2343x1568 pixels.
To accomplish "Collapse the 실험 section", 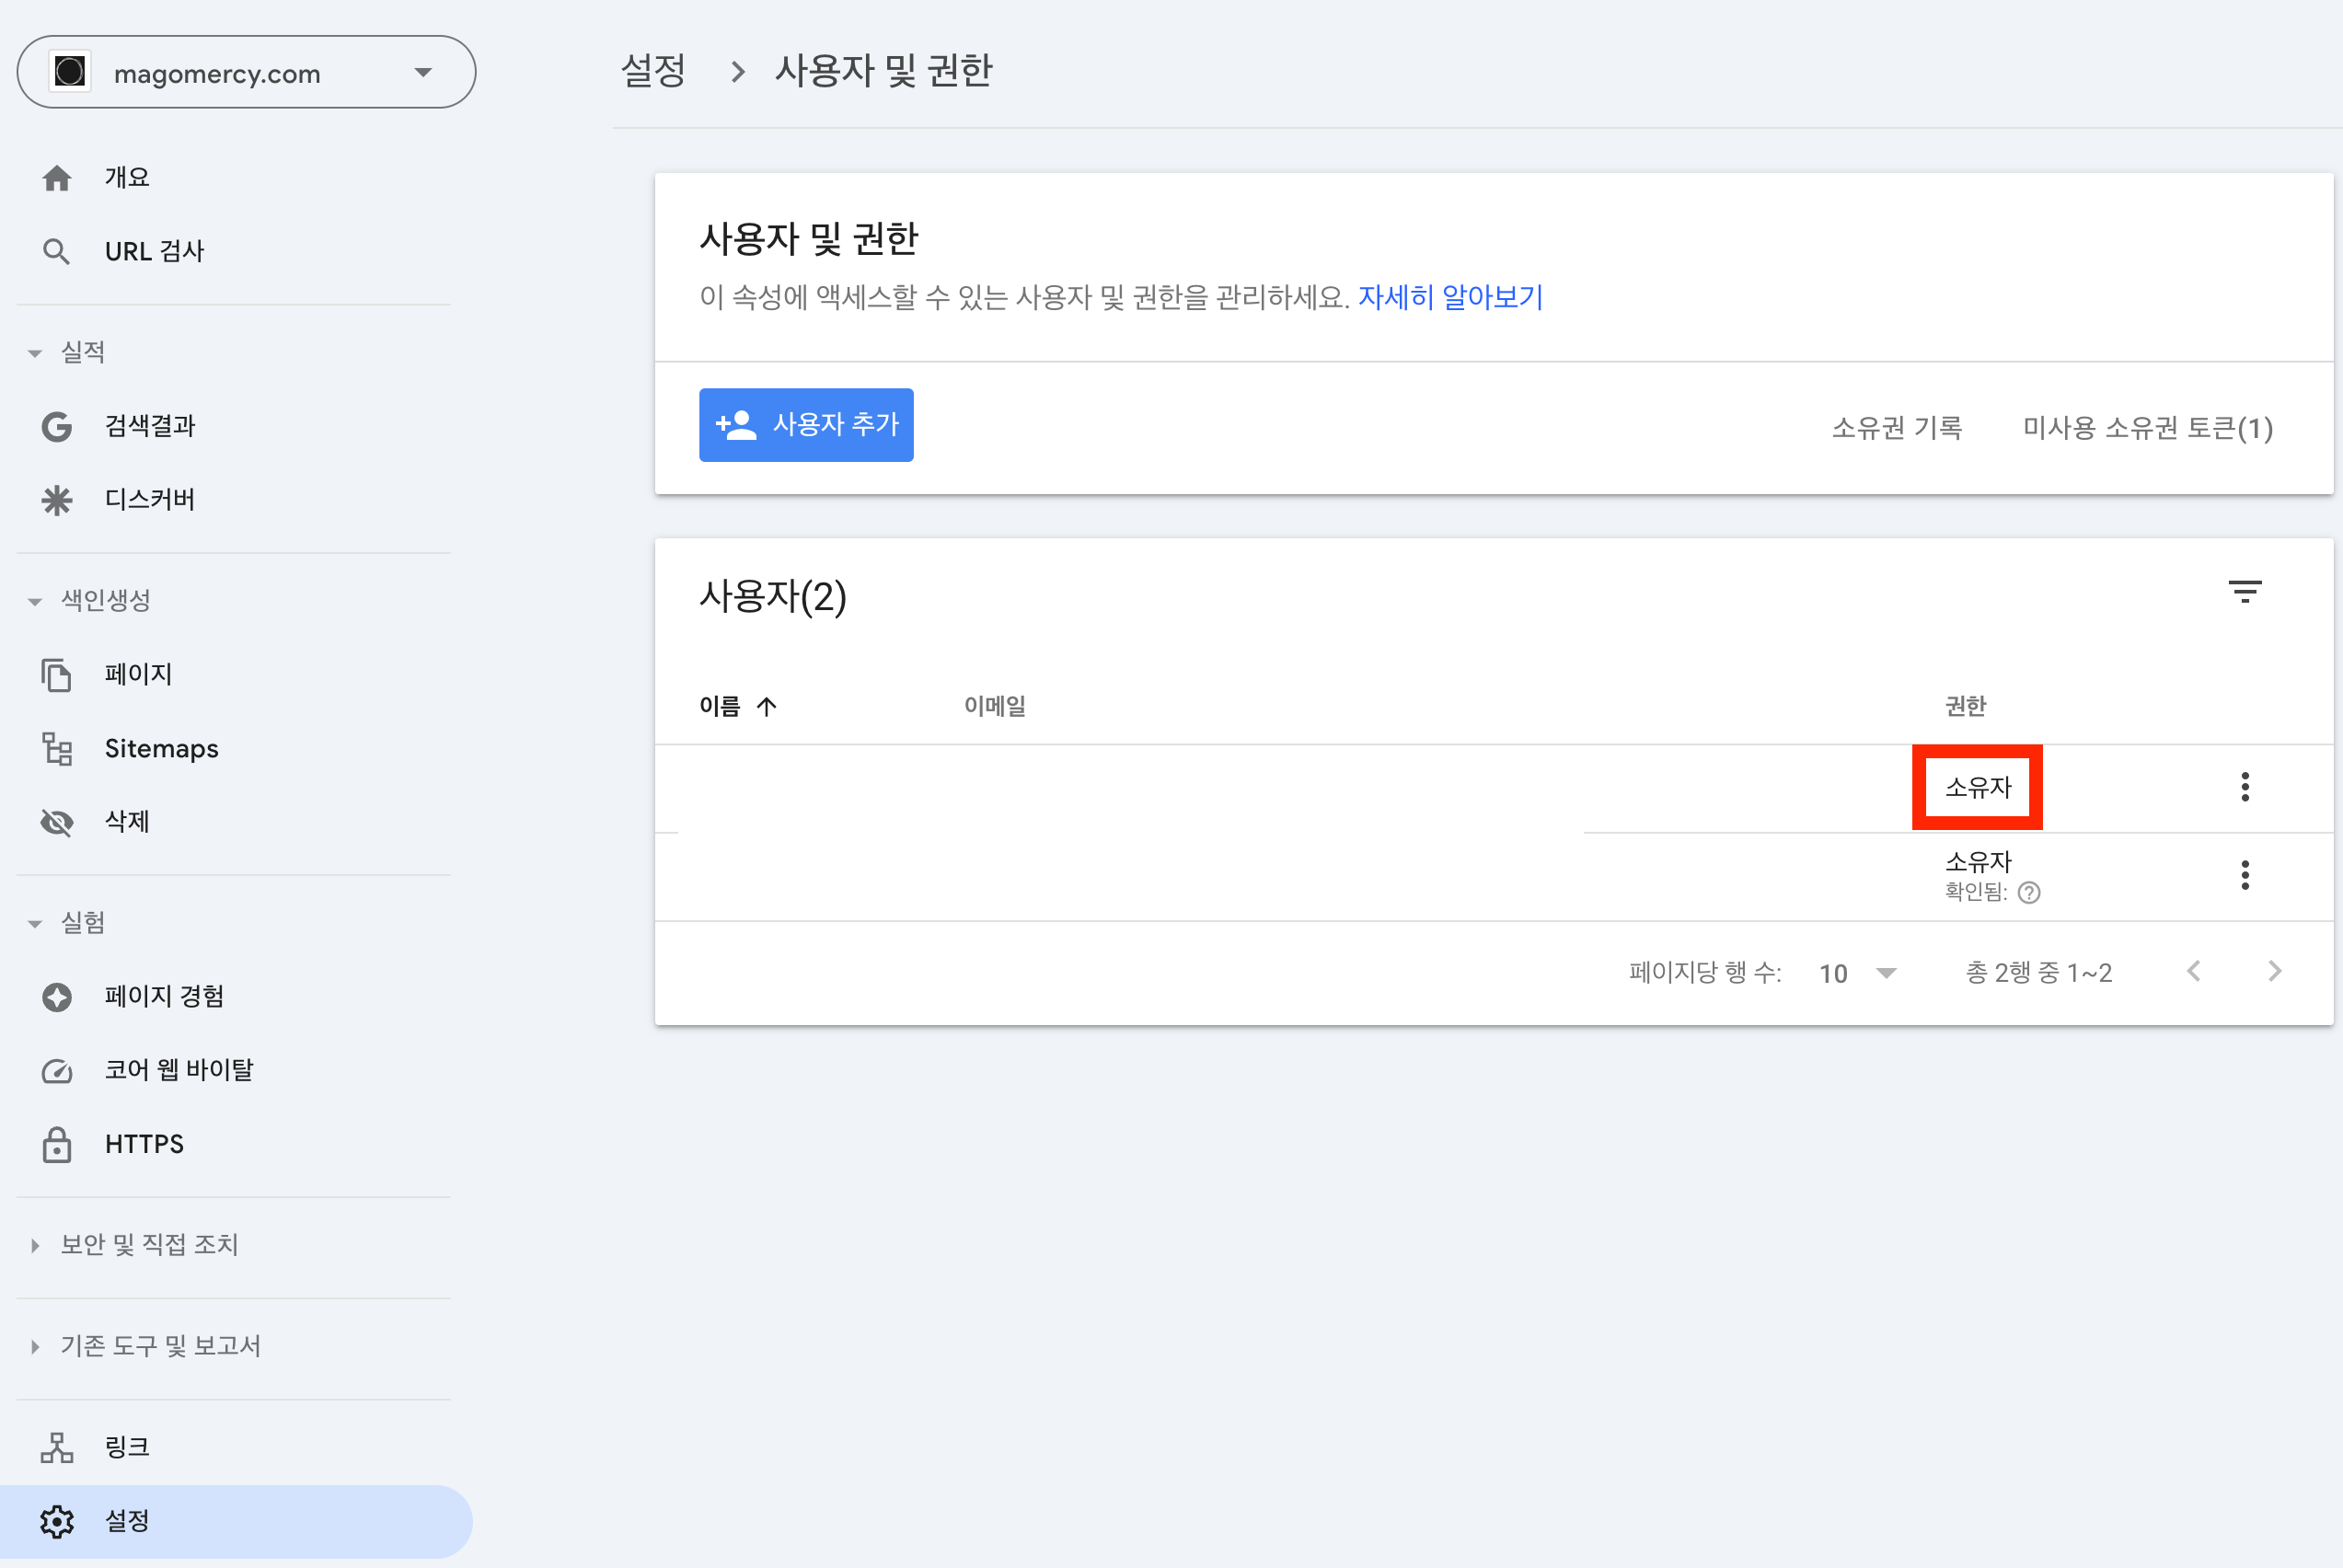I will (35, 923).
